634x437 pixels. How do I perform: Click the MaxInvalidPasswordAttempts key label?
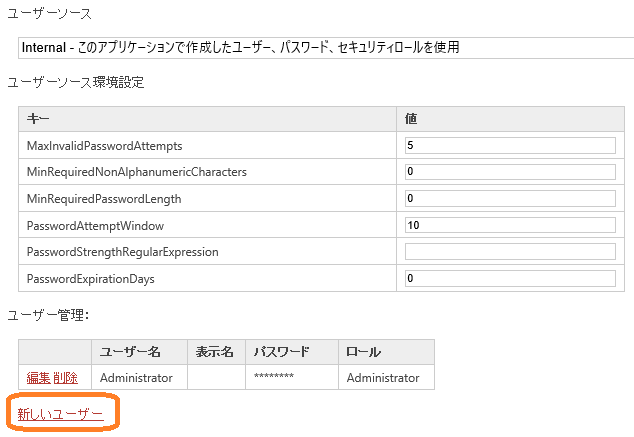click(104, 146)
